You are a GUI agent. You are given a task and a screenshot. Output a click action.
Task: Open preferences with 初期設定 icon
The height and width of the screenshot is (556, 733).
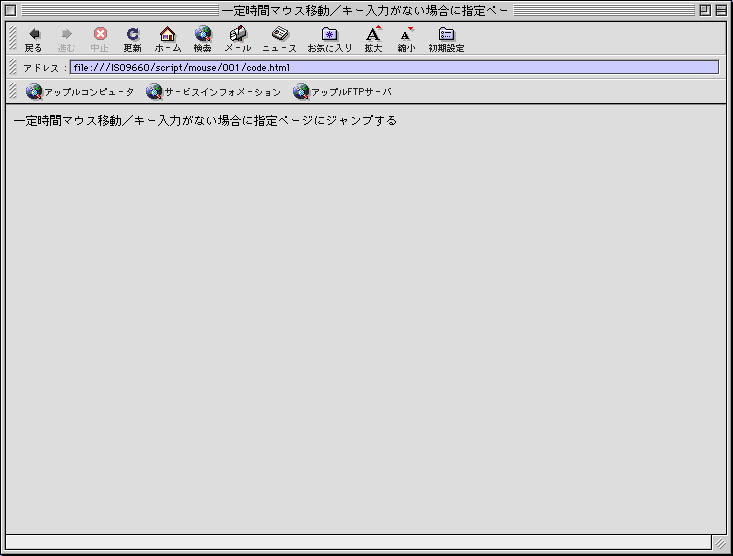click(446, 39)
